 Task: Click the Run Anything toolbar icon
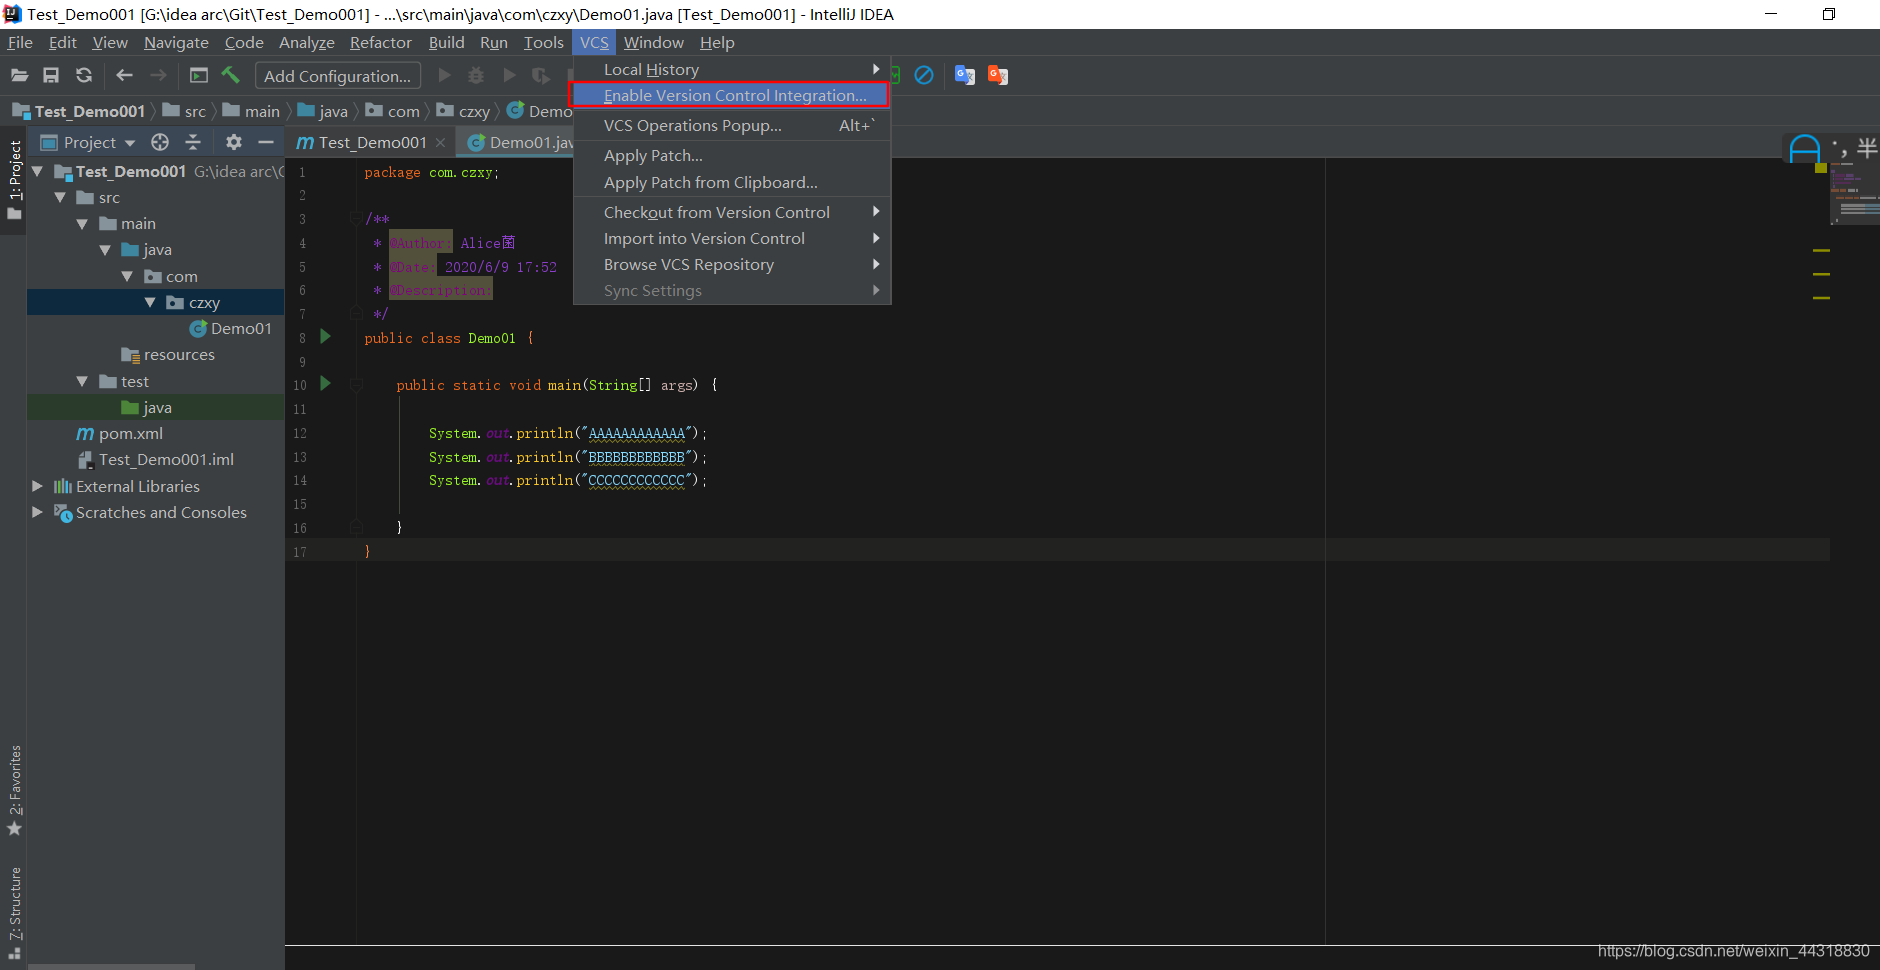199,75
